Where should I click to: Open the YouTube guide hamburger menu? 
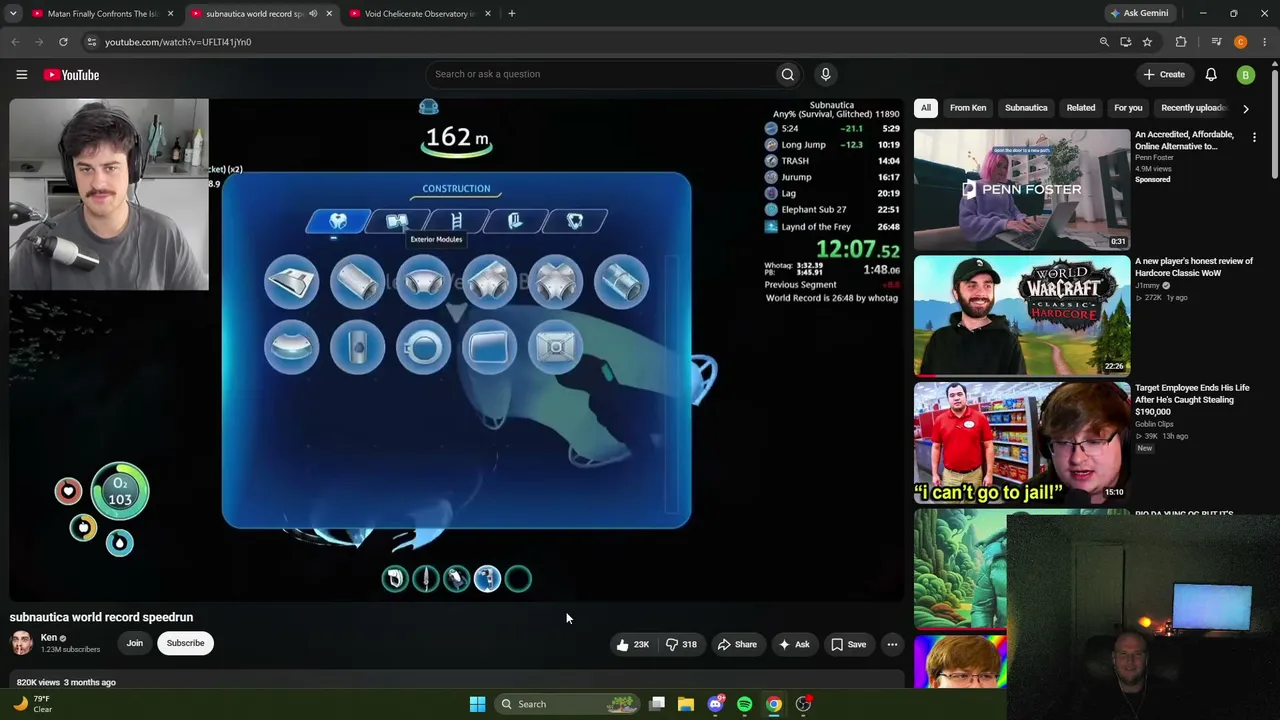21,75
